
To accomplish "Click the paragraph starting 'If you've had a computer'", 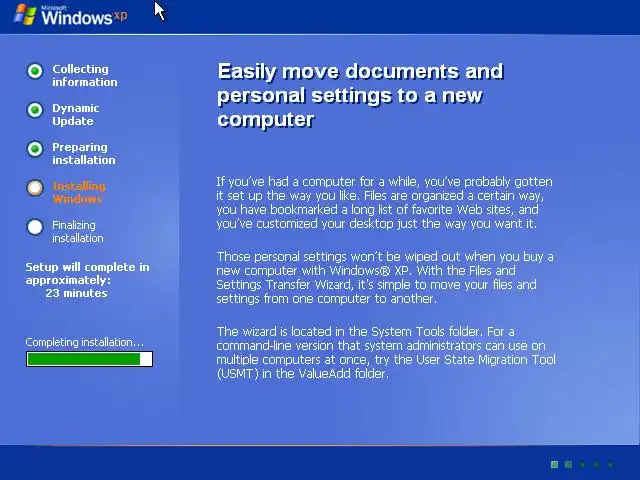I will click(x=384, y=203).
